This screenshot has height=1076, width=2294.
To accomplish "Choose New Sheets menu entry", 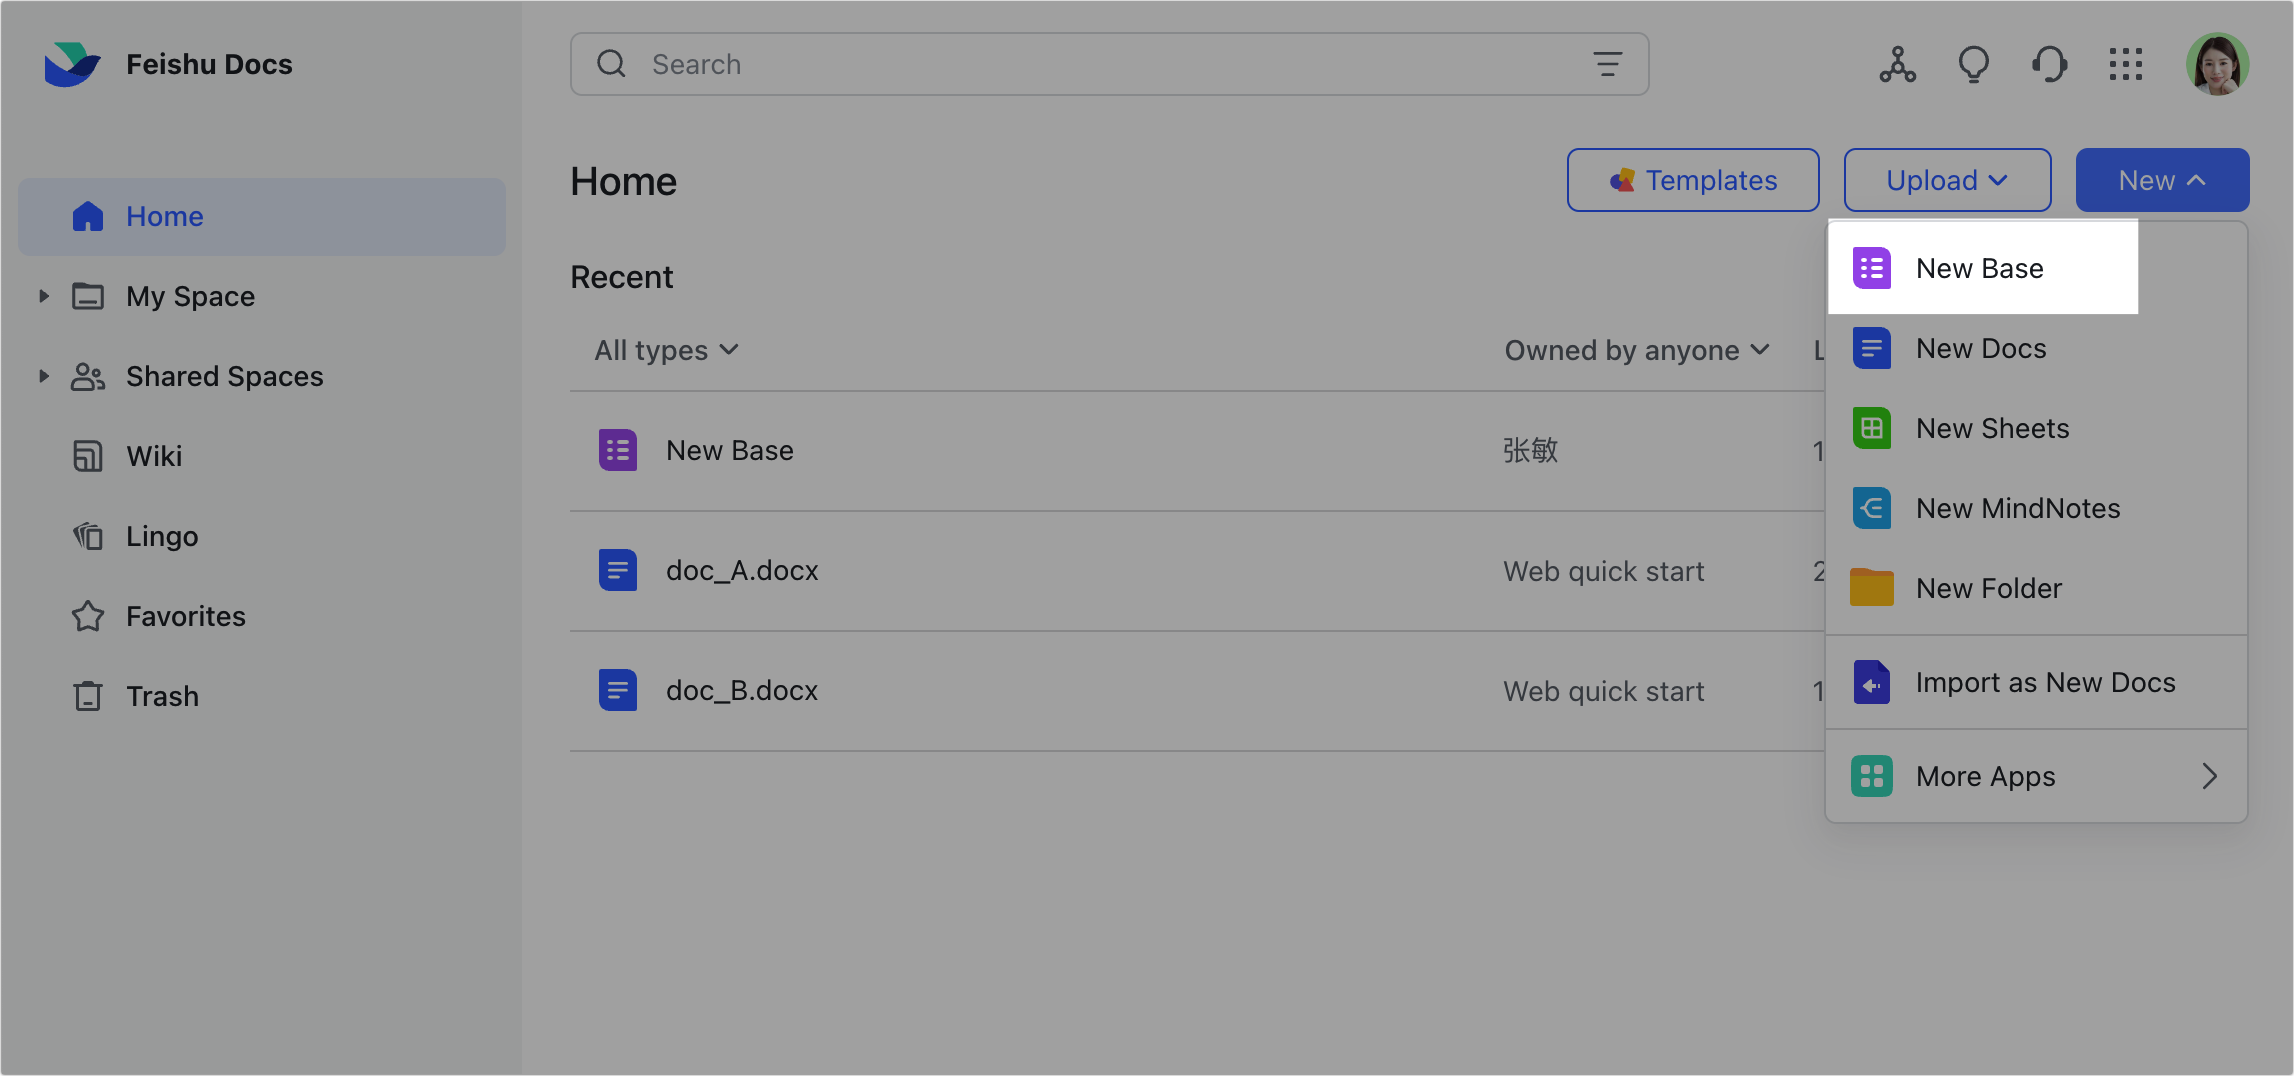I will tap(1992, 428).
